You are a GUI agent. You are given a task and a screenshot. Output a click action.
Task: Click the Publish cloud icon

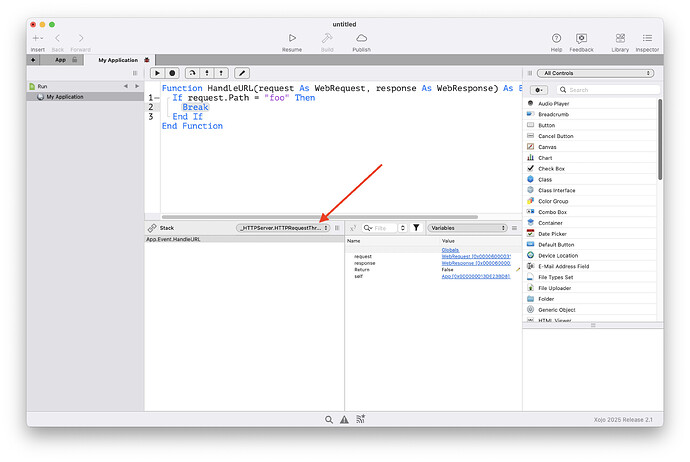(361, 38)
